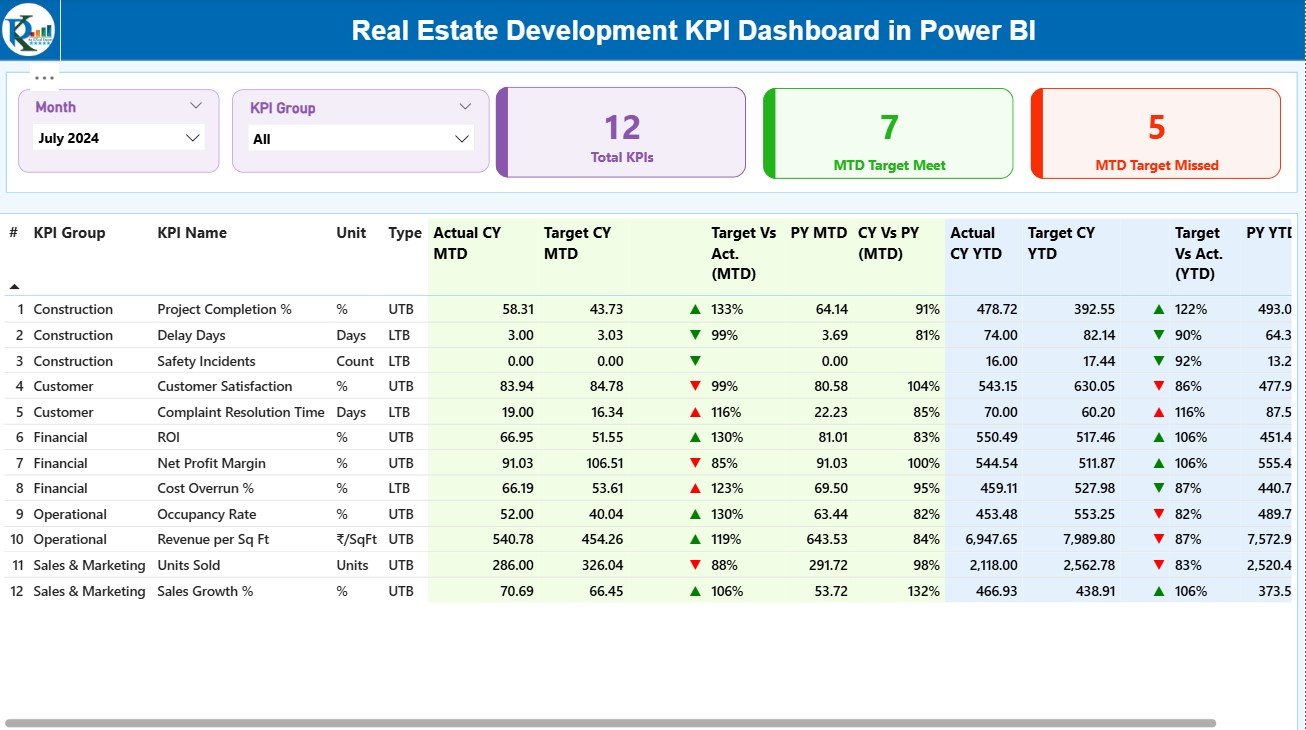Select the Total KPIs card
The height and width of the screenshot is (730, 1306).
click(x=621, y=133)
